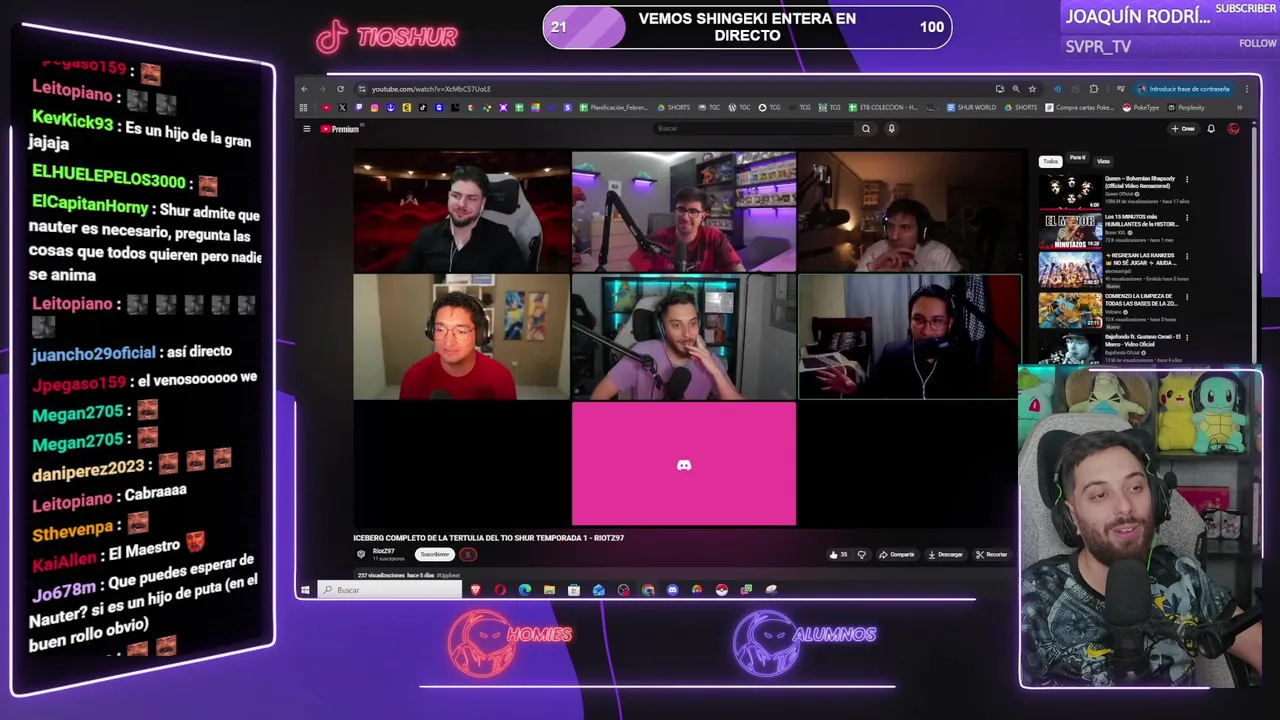Open File Explorer from the taskbar
Screen dimensions: 1280x720
(x=549, y=590)
